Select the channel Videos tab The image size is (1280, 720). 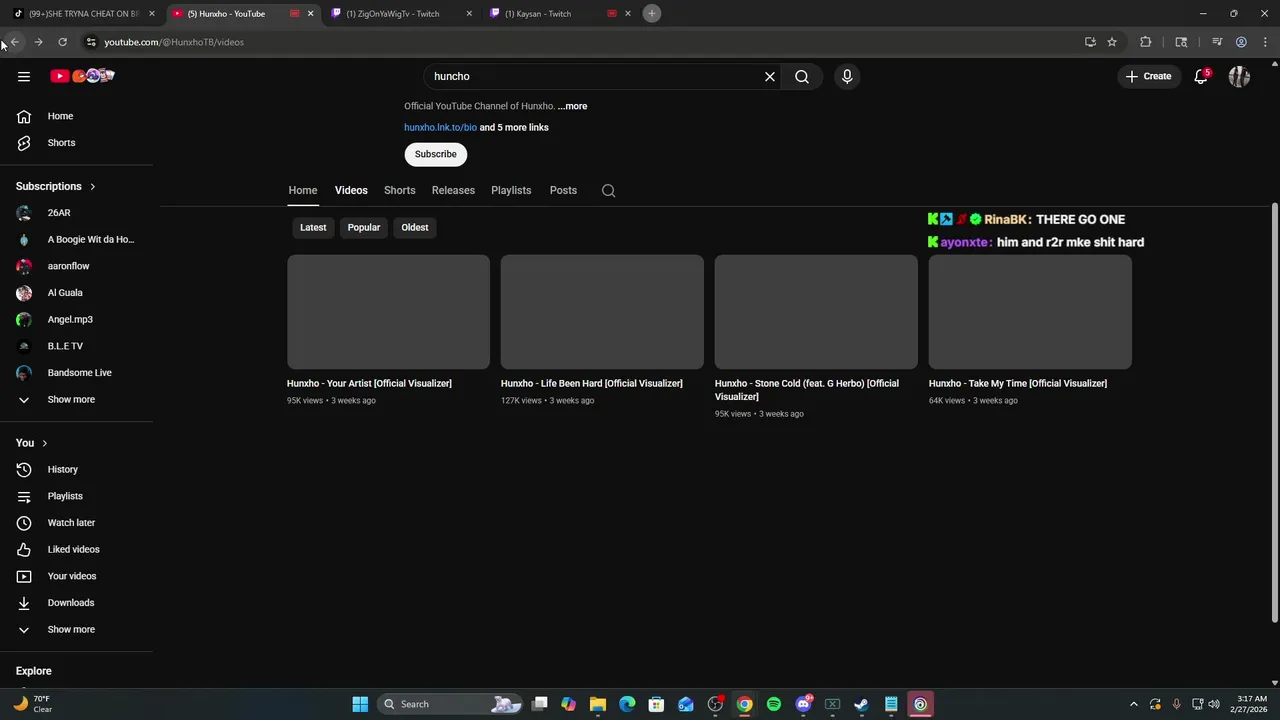pos(351,190)
